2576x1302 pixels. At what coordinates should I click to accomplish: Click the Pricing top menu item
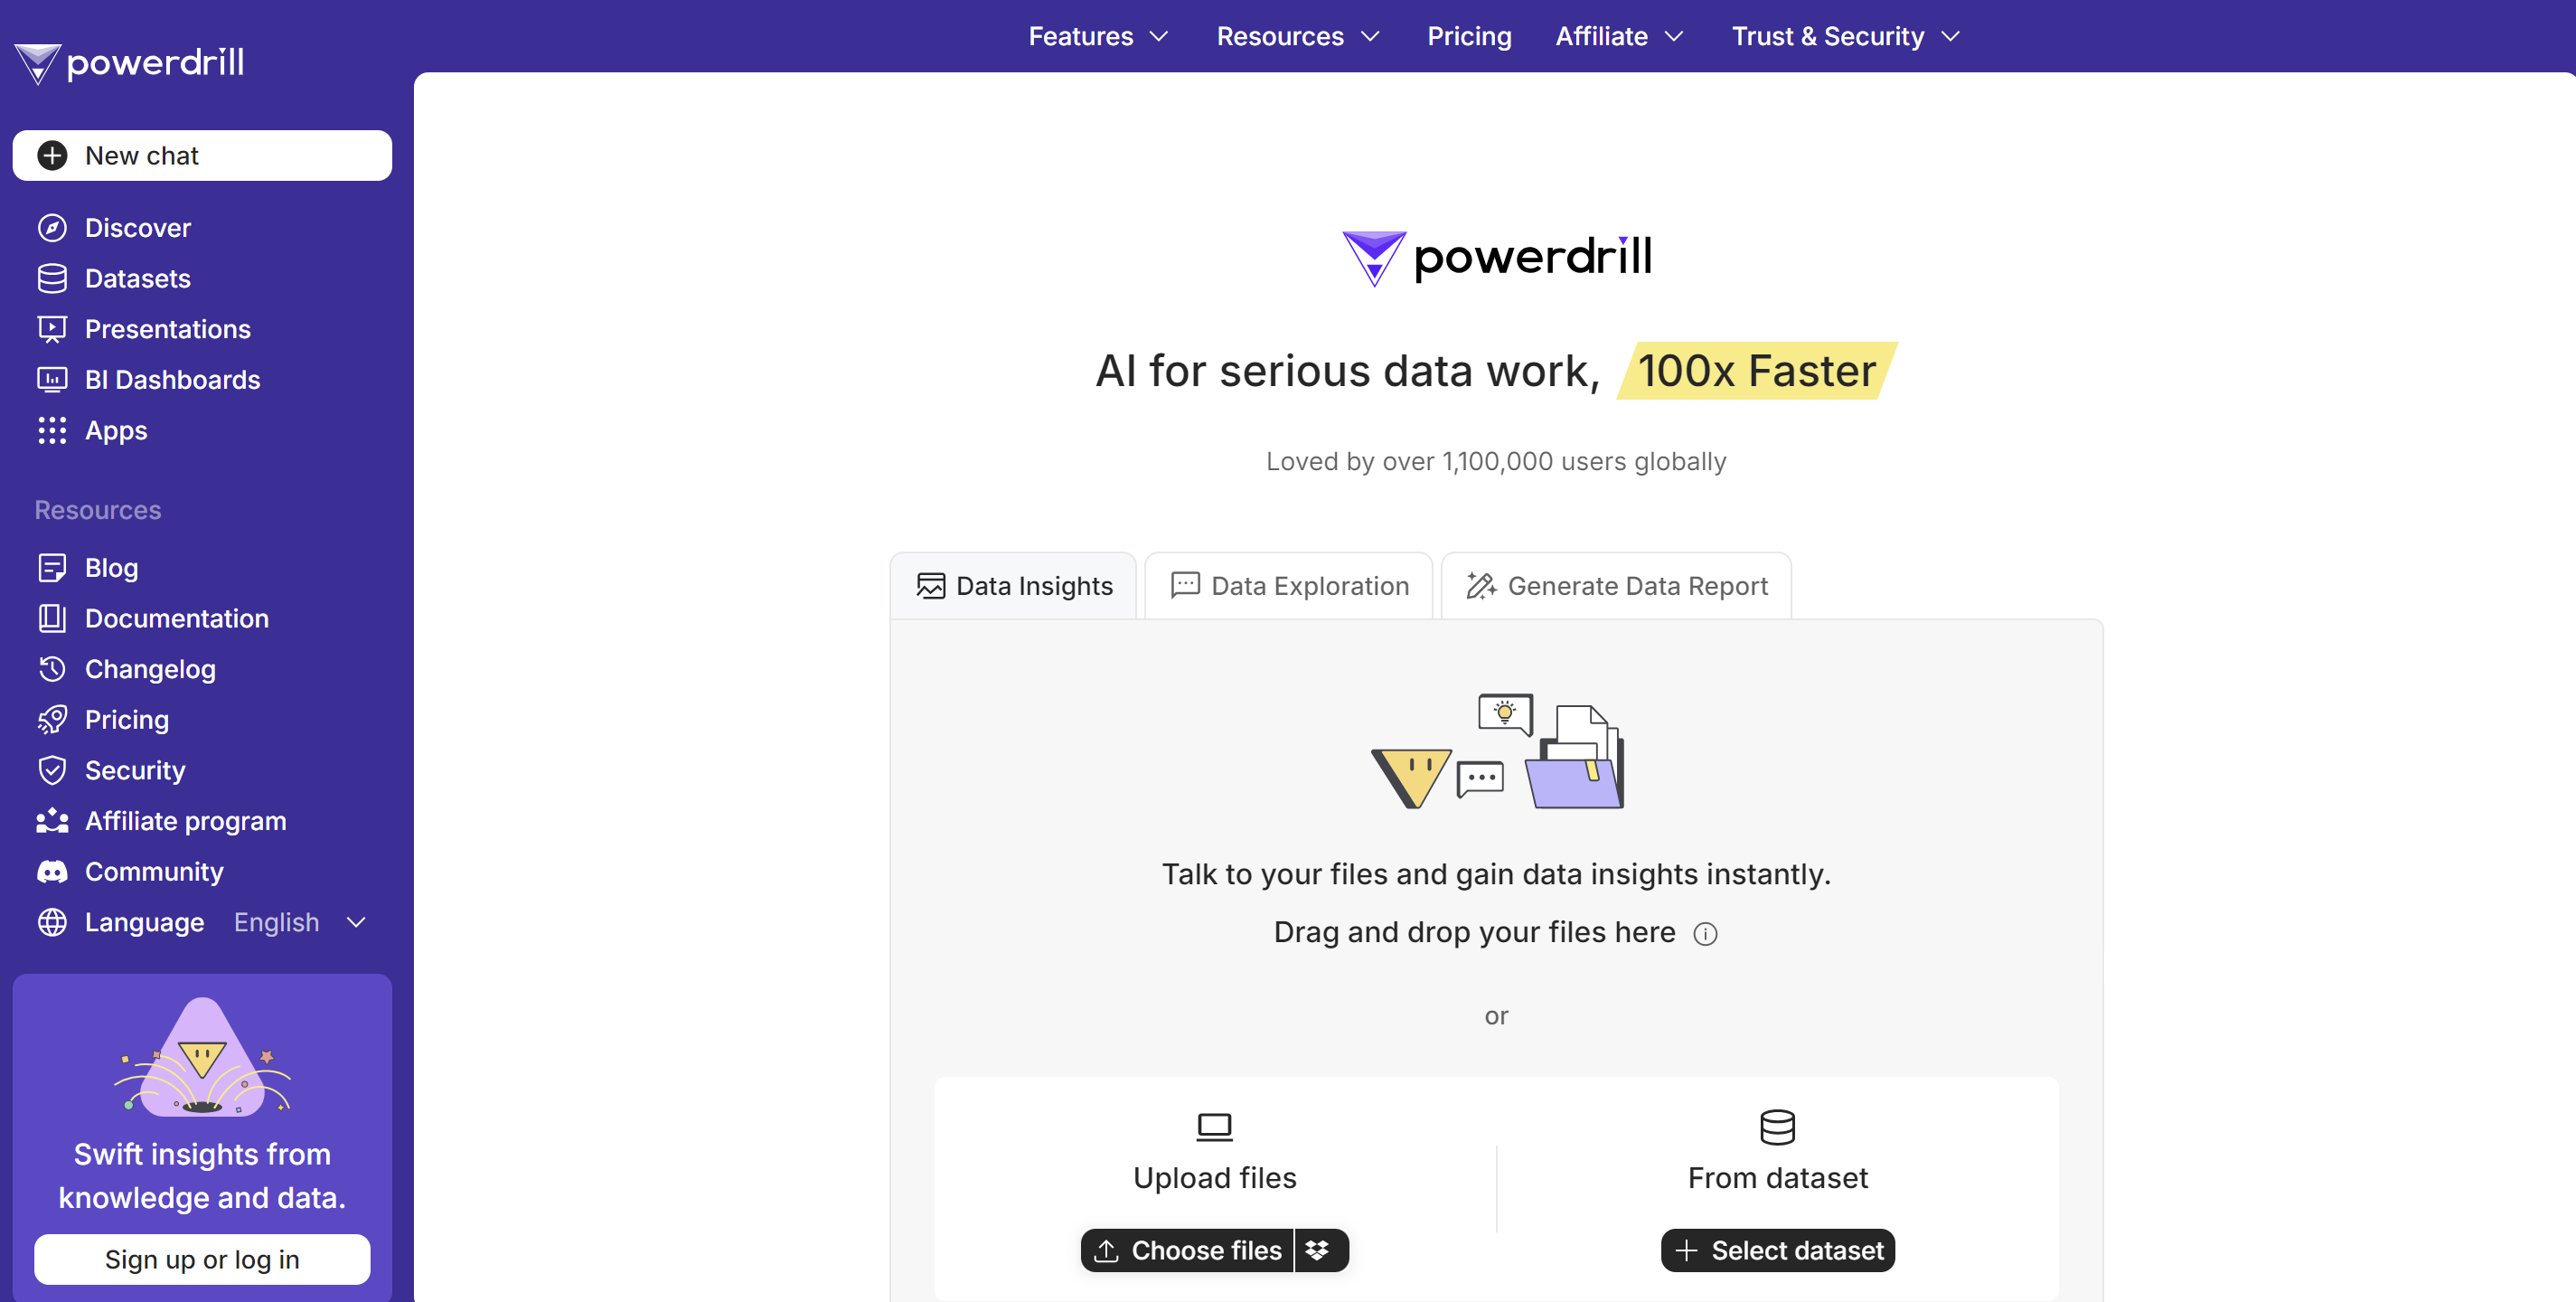tap(1468, 37)
